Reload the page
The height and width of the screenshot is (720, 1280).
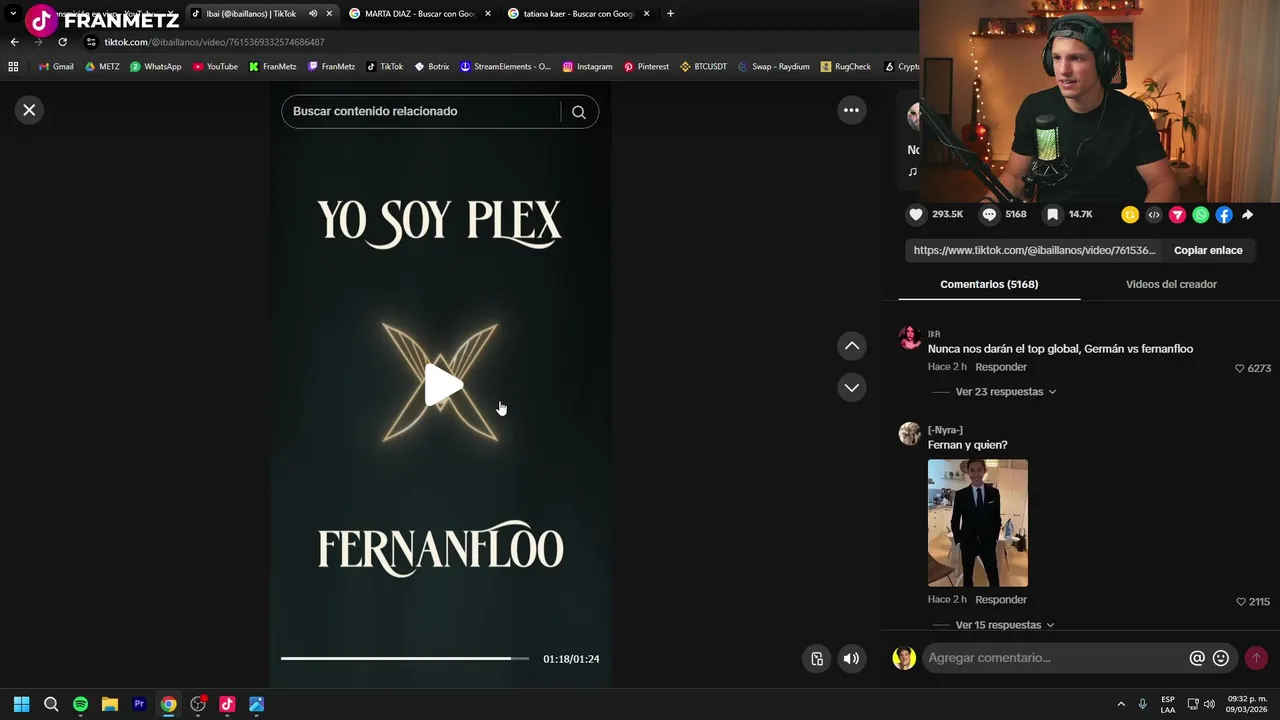coord(62,42)
